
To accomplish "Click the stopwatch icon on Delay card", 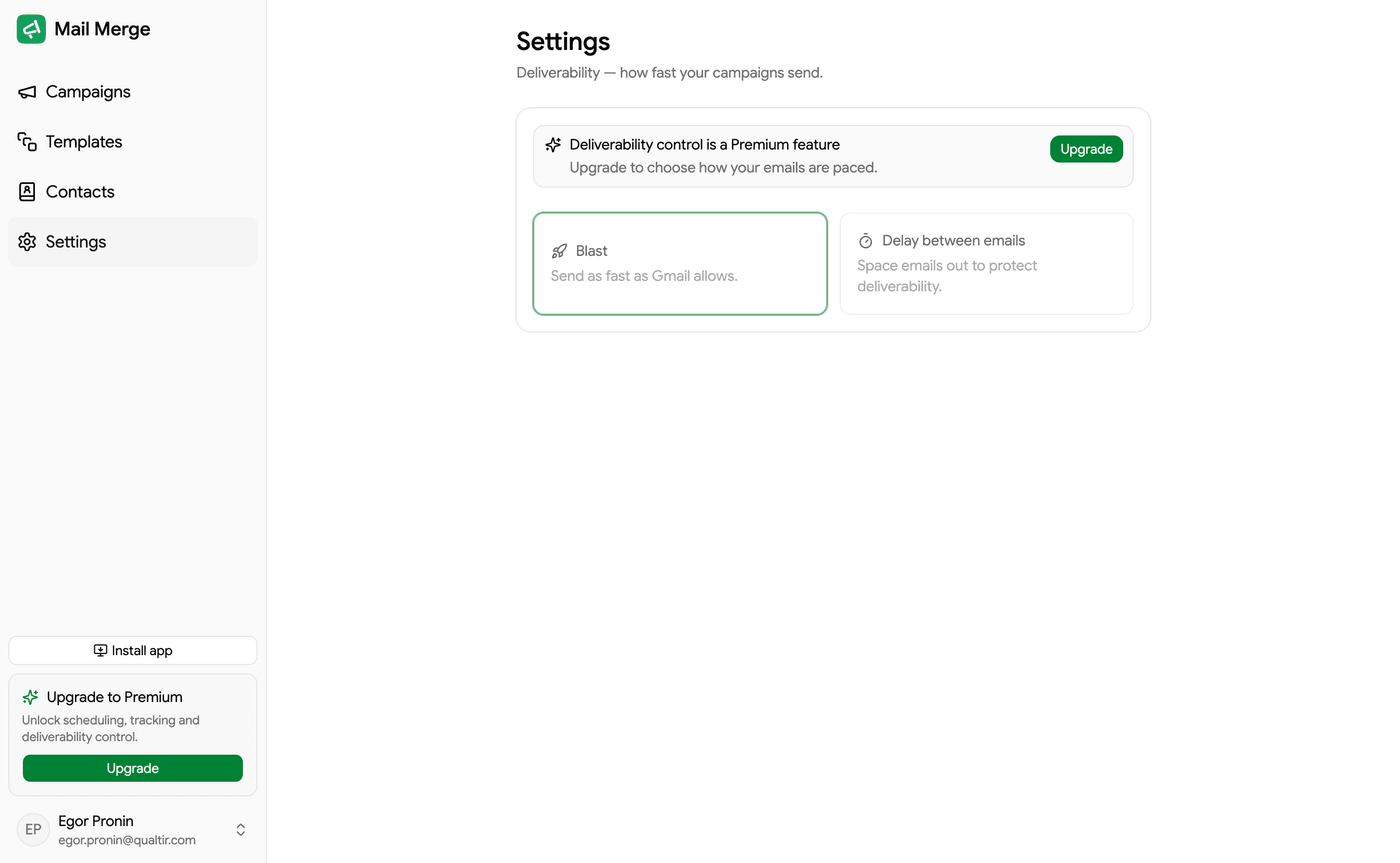I will [x=866, y=241].
